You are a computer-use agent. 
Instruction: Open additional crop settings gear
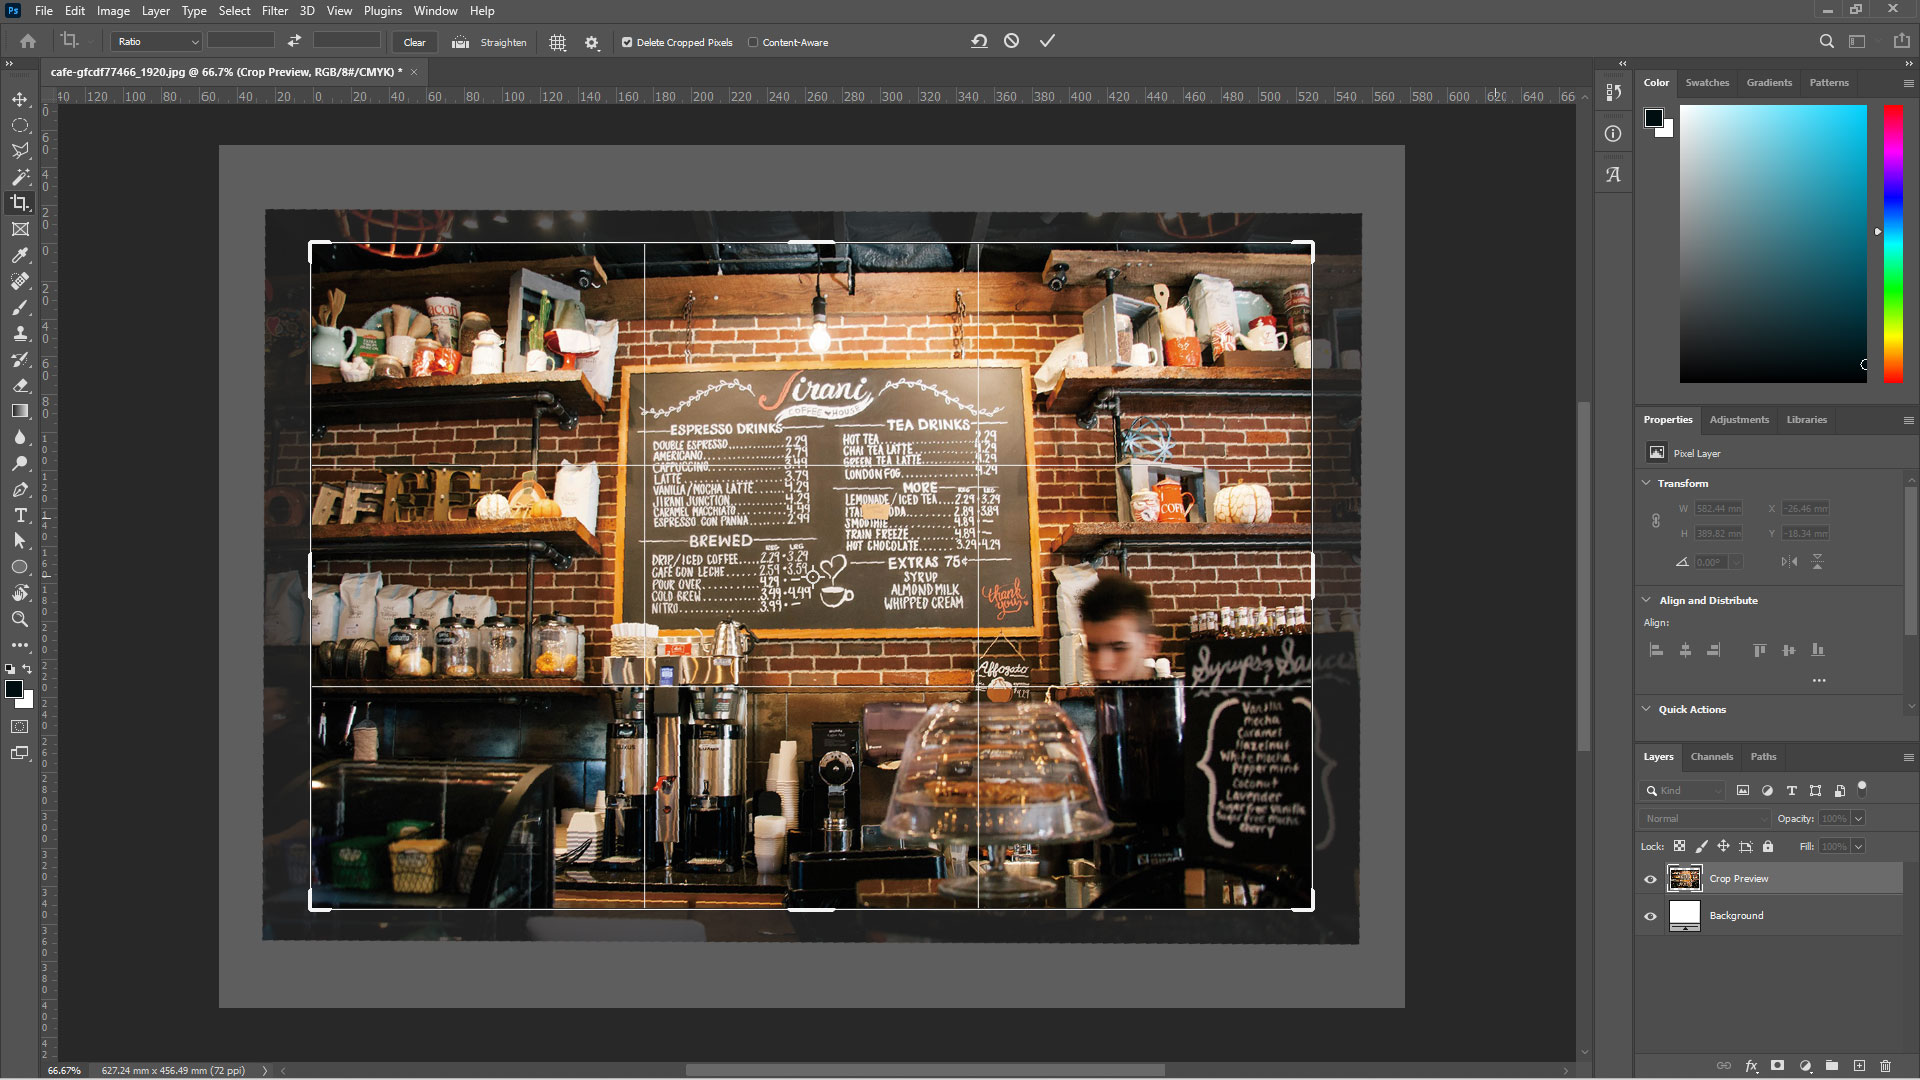[x=592, y=42]
